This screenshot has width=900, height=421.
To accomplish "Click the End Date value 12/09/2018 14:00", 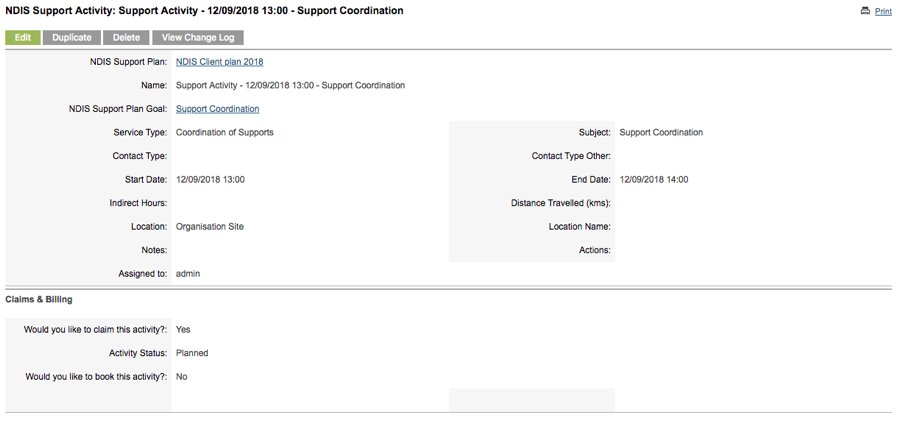I will [x=654, y=179].
